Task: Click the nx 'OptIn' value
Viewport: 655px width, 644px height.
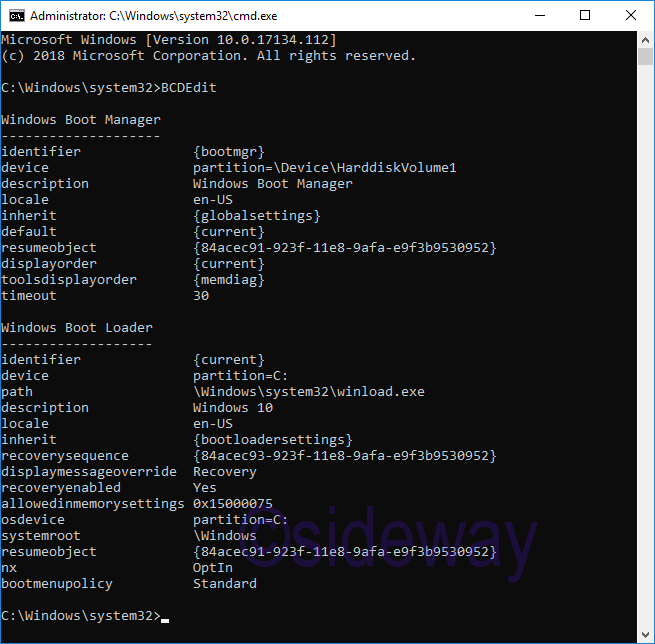Action: click(213, 568)
